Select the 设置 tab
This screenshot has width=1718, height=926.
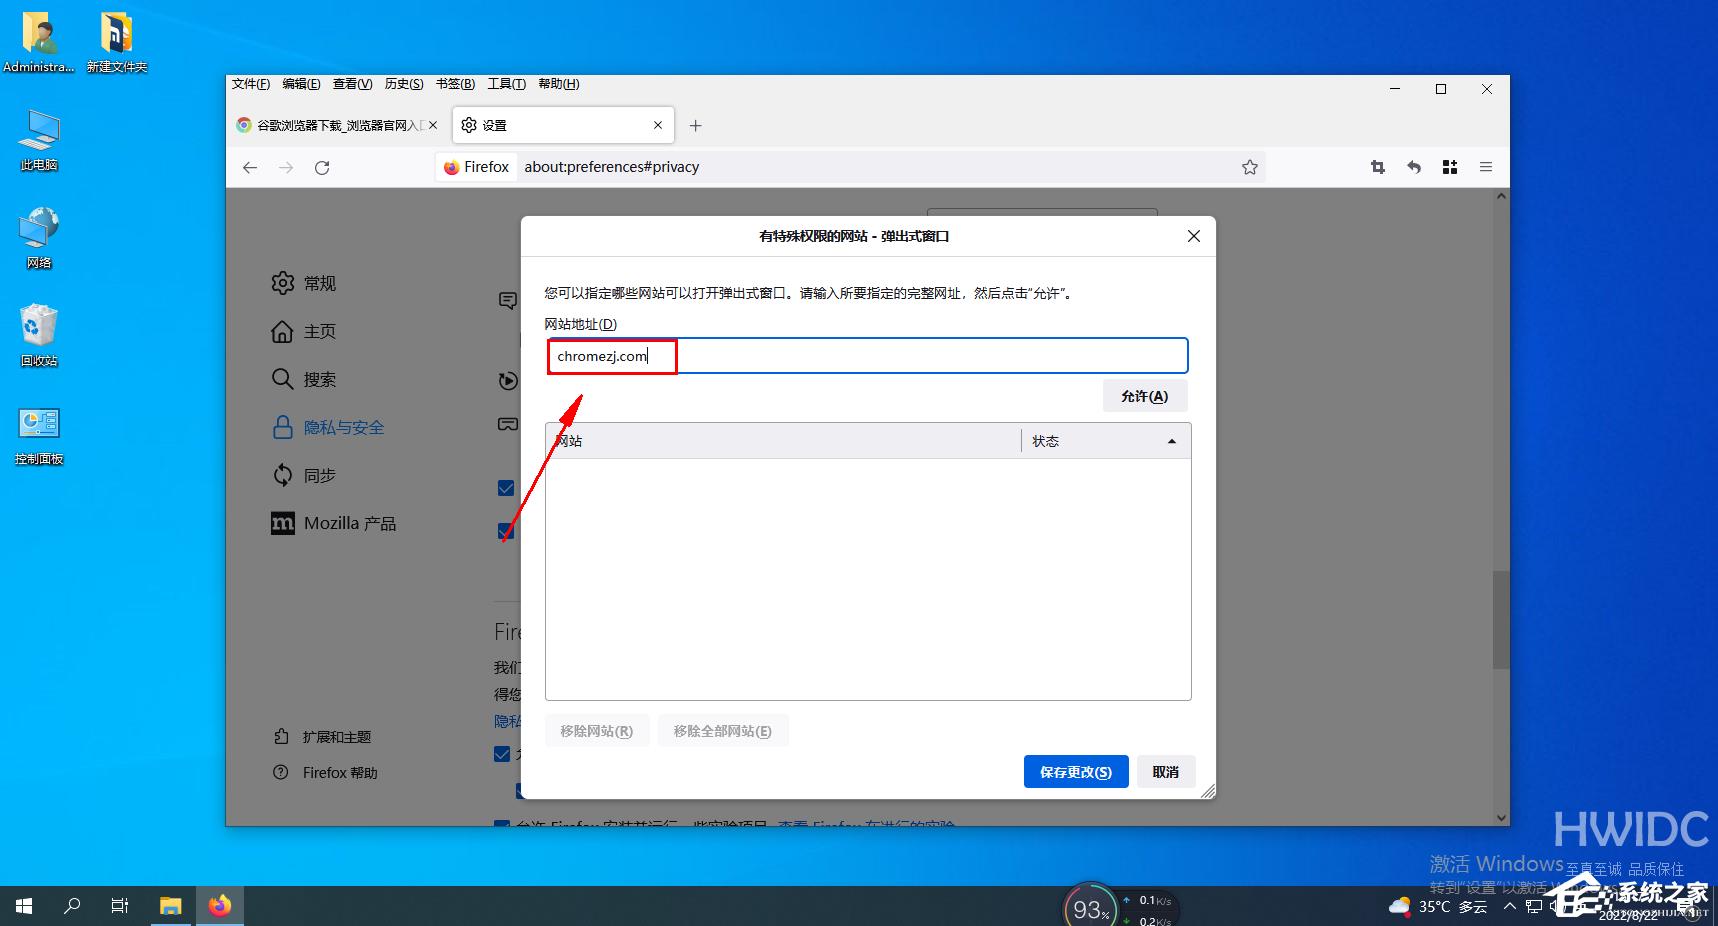pyautogui.click(x=563, y=125)
